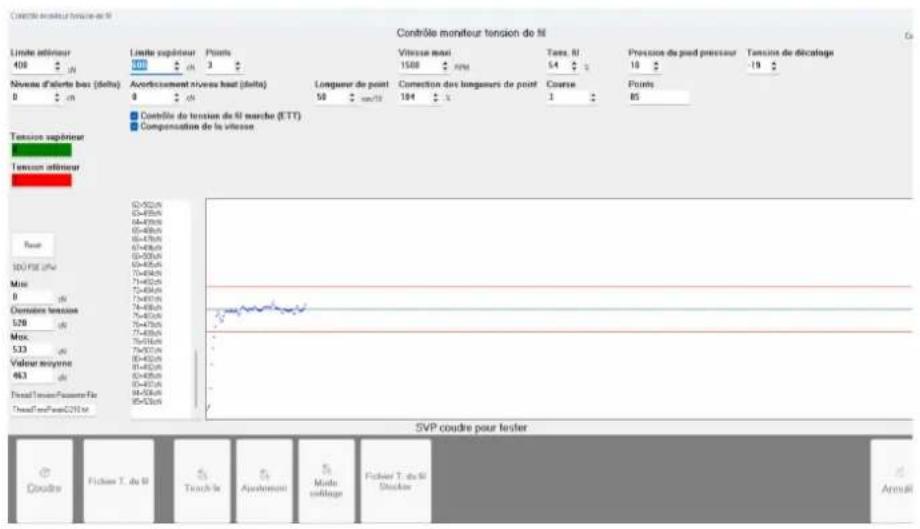Viewport: 920px width, 529px height.
Task: Adjust the Longueur de point spinner
Action: tap(352, 97)
